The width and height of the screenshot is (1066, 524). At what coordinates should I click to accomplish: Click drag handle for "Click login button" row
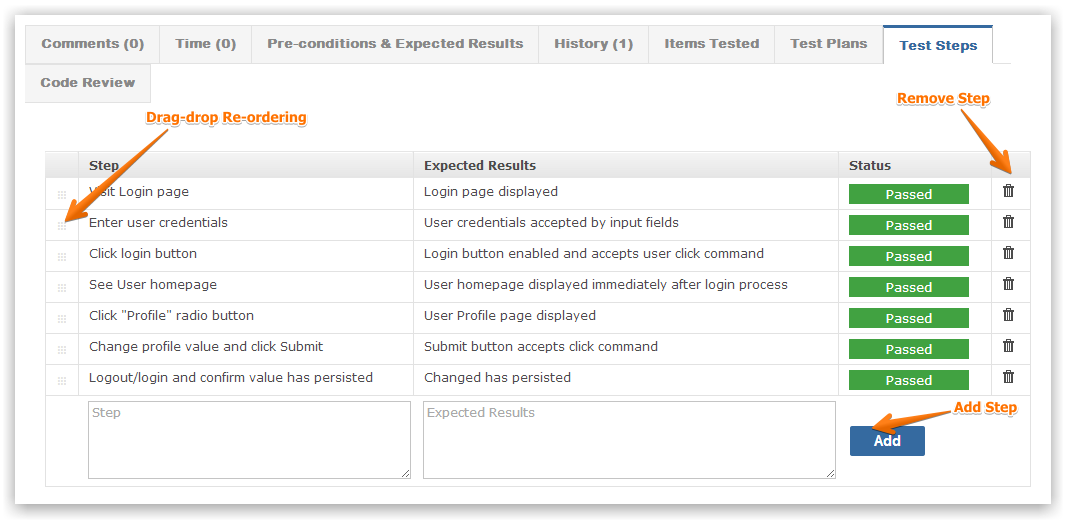coord(62,257)
